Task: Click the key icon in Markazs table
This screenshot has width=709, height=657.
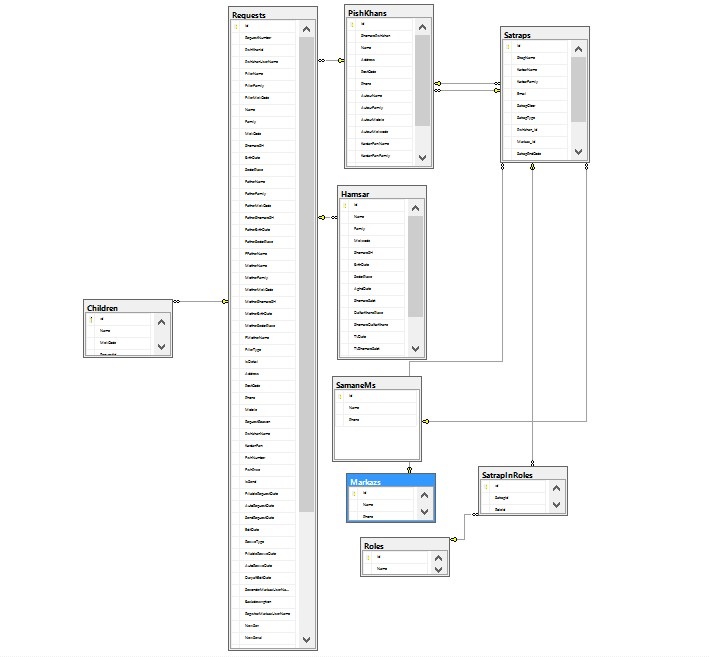Action: [352, 494]
